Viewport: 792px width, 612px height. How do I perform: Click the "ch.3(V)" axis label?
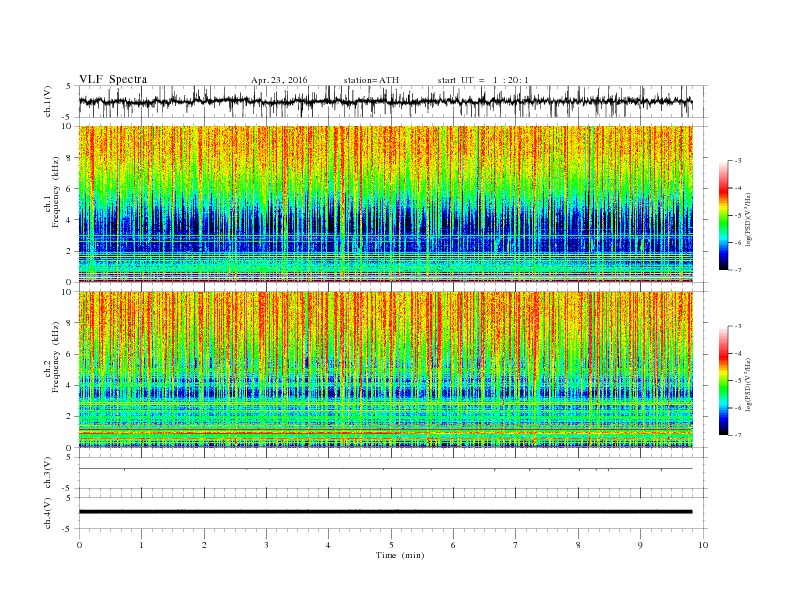click(x=48, y=473)
